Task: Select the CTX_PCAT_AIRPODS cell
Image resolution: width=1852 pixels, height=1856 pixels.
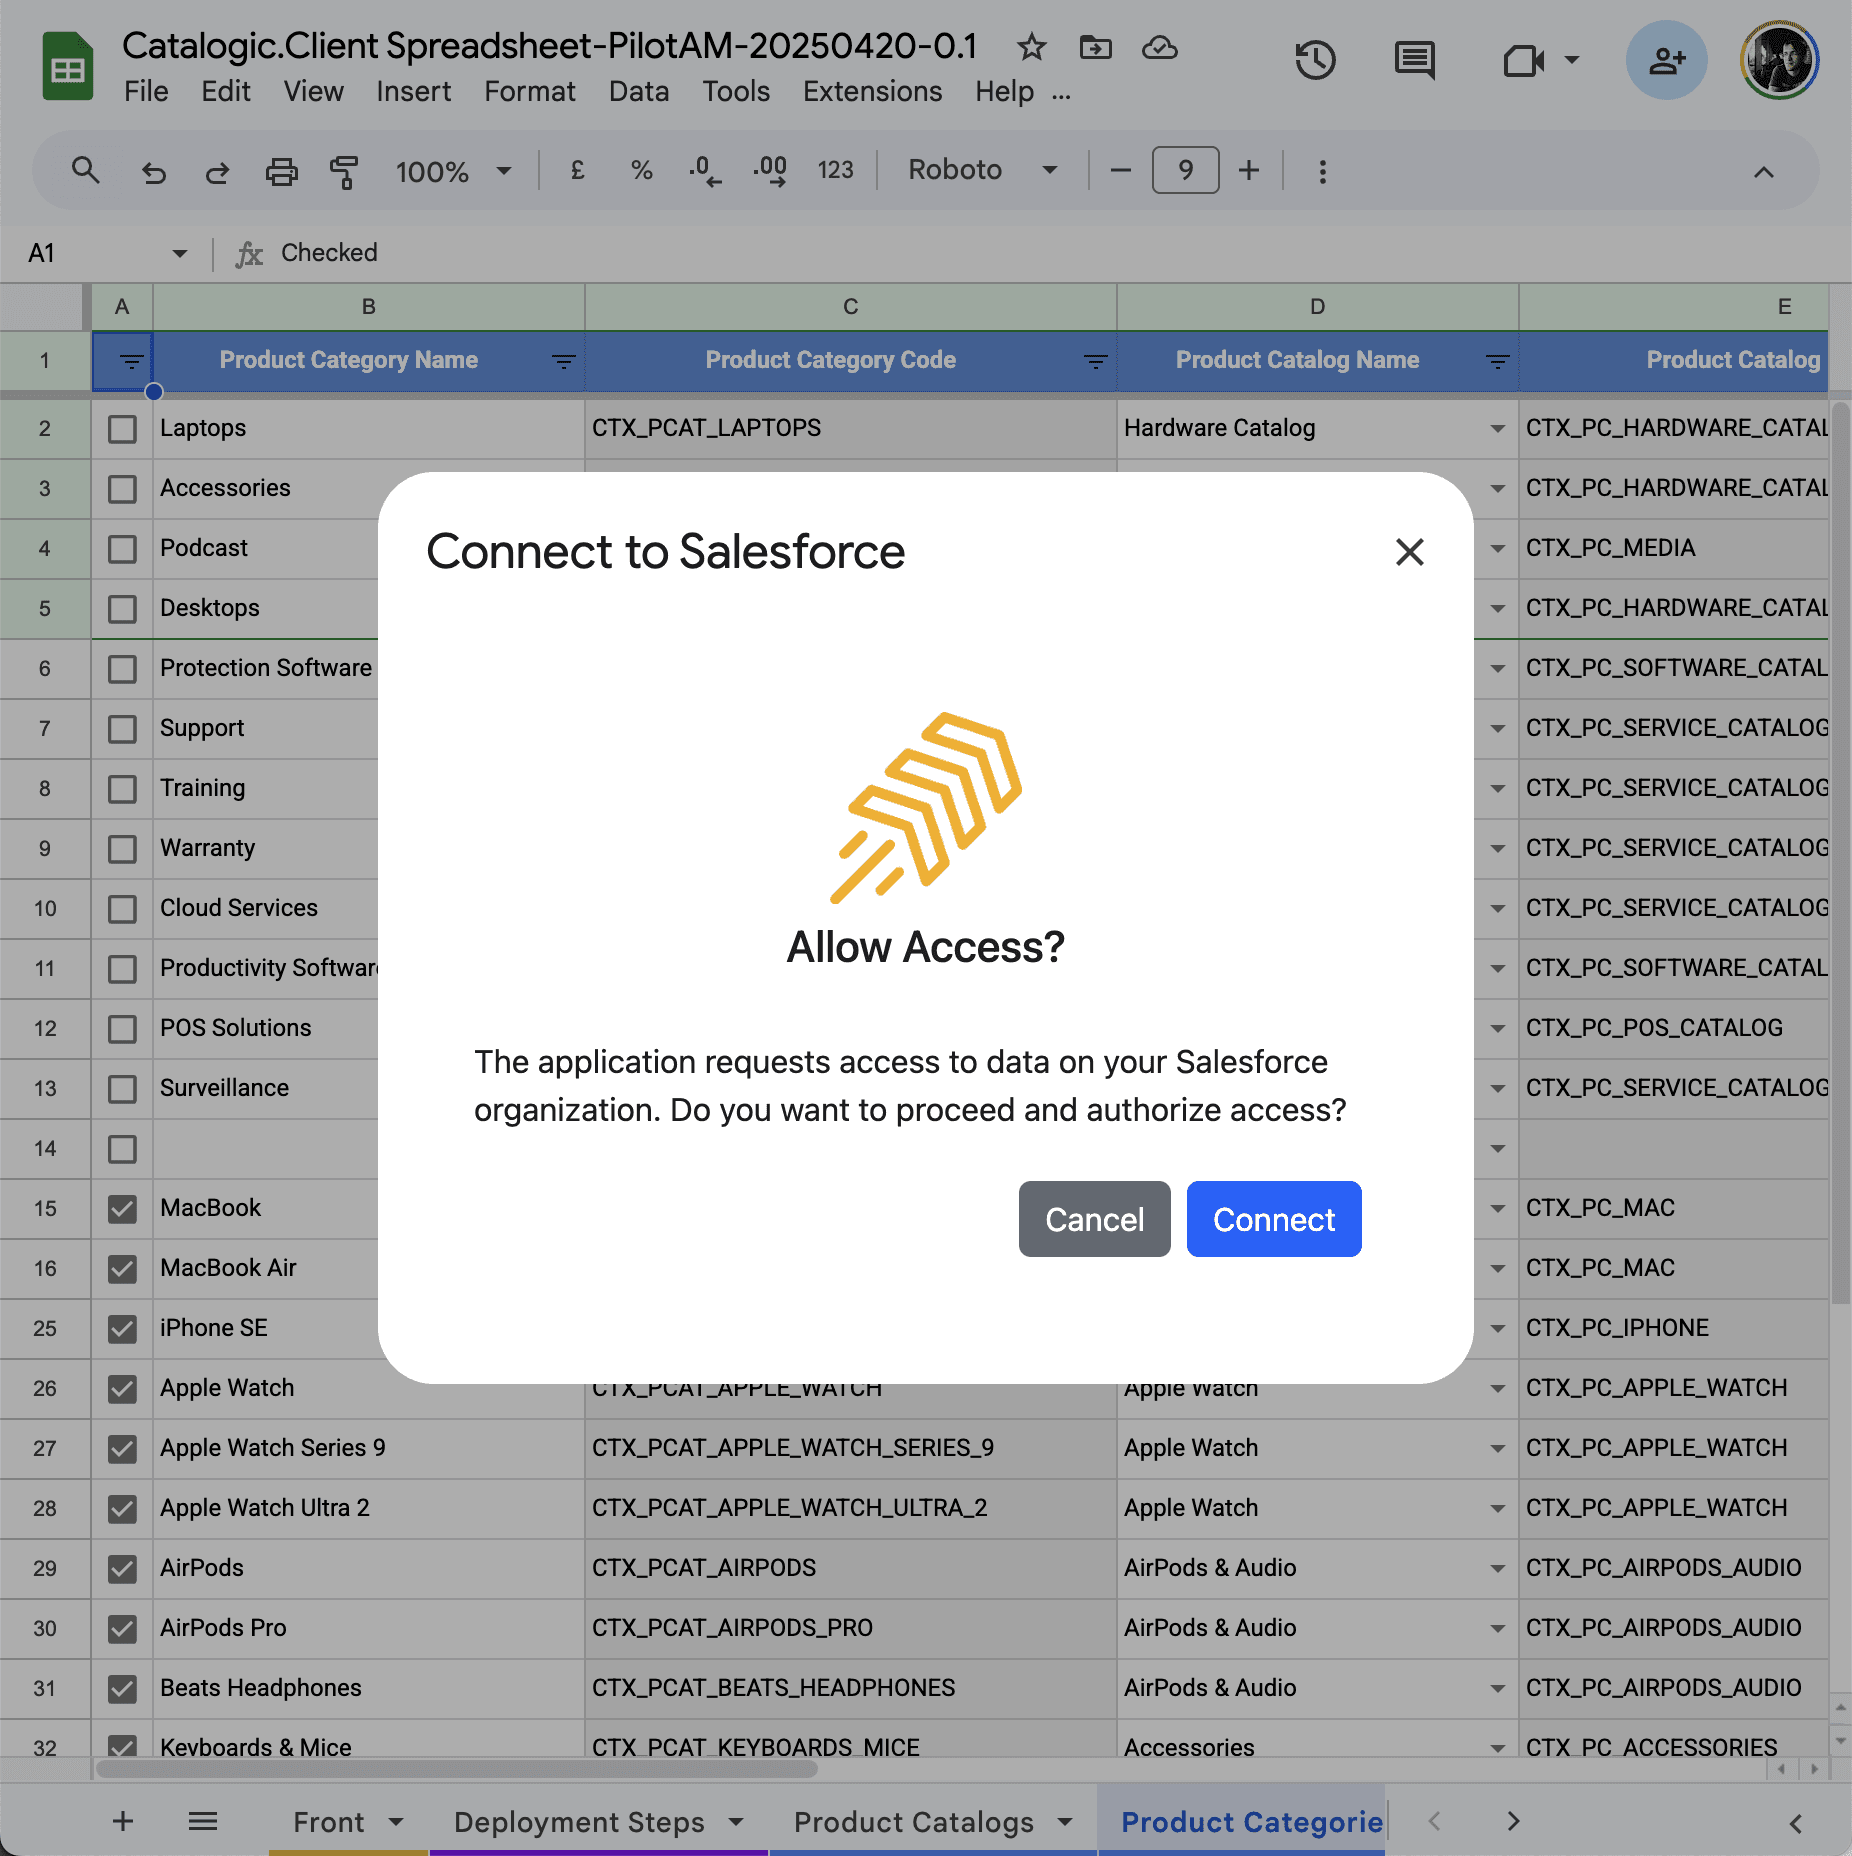Action: tap(850, 1569)
